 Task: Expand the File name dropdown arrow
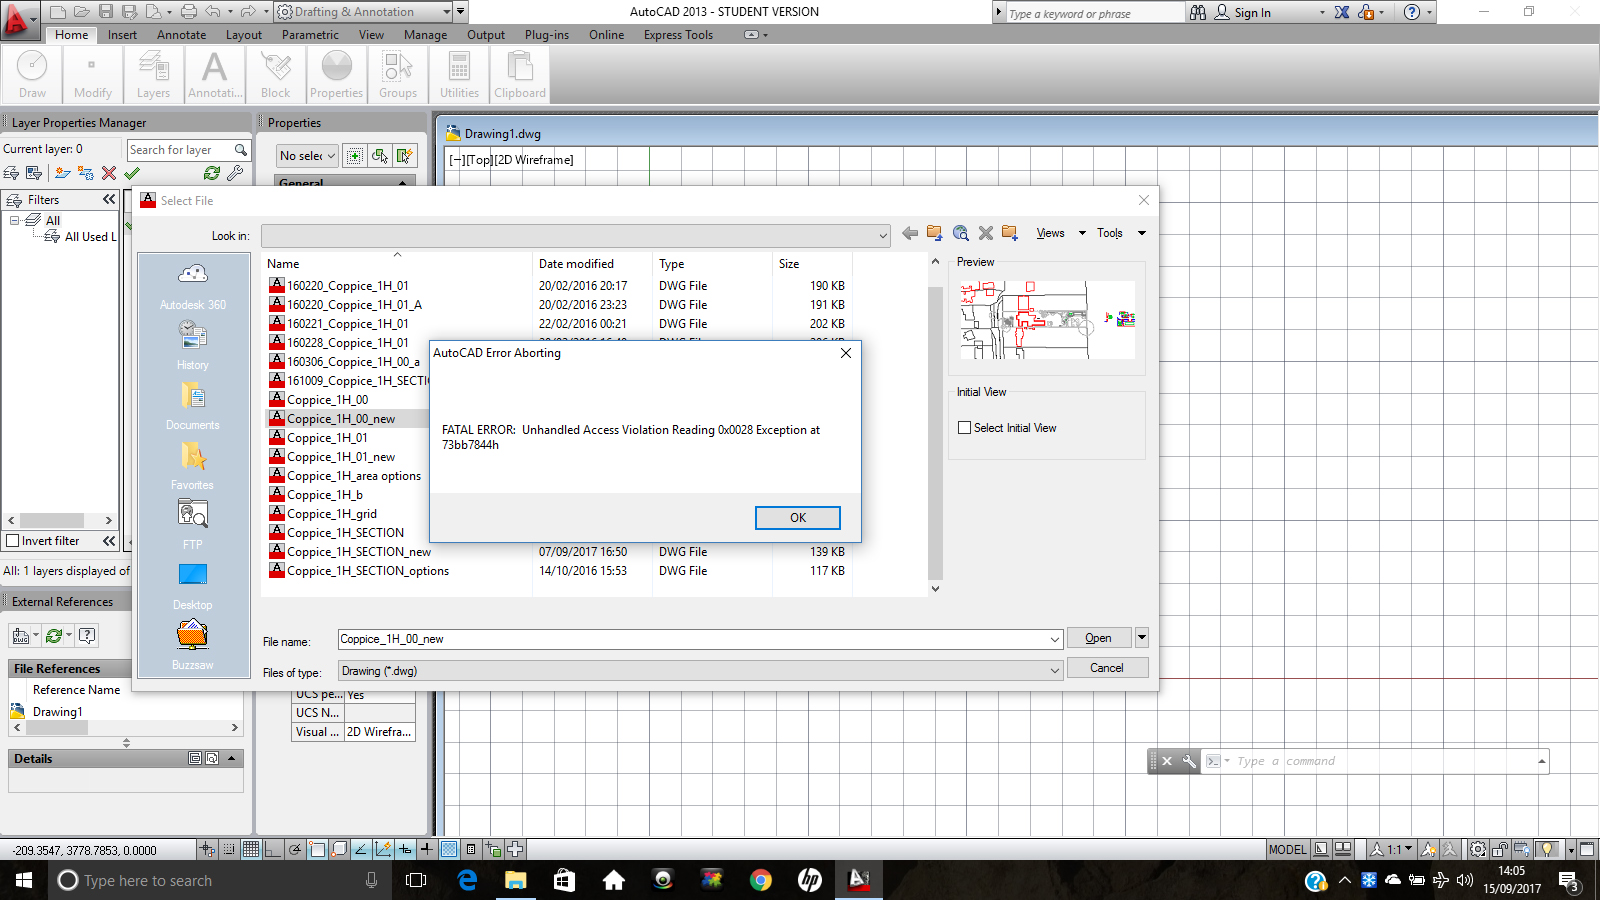click(1054, 639)
